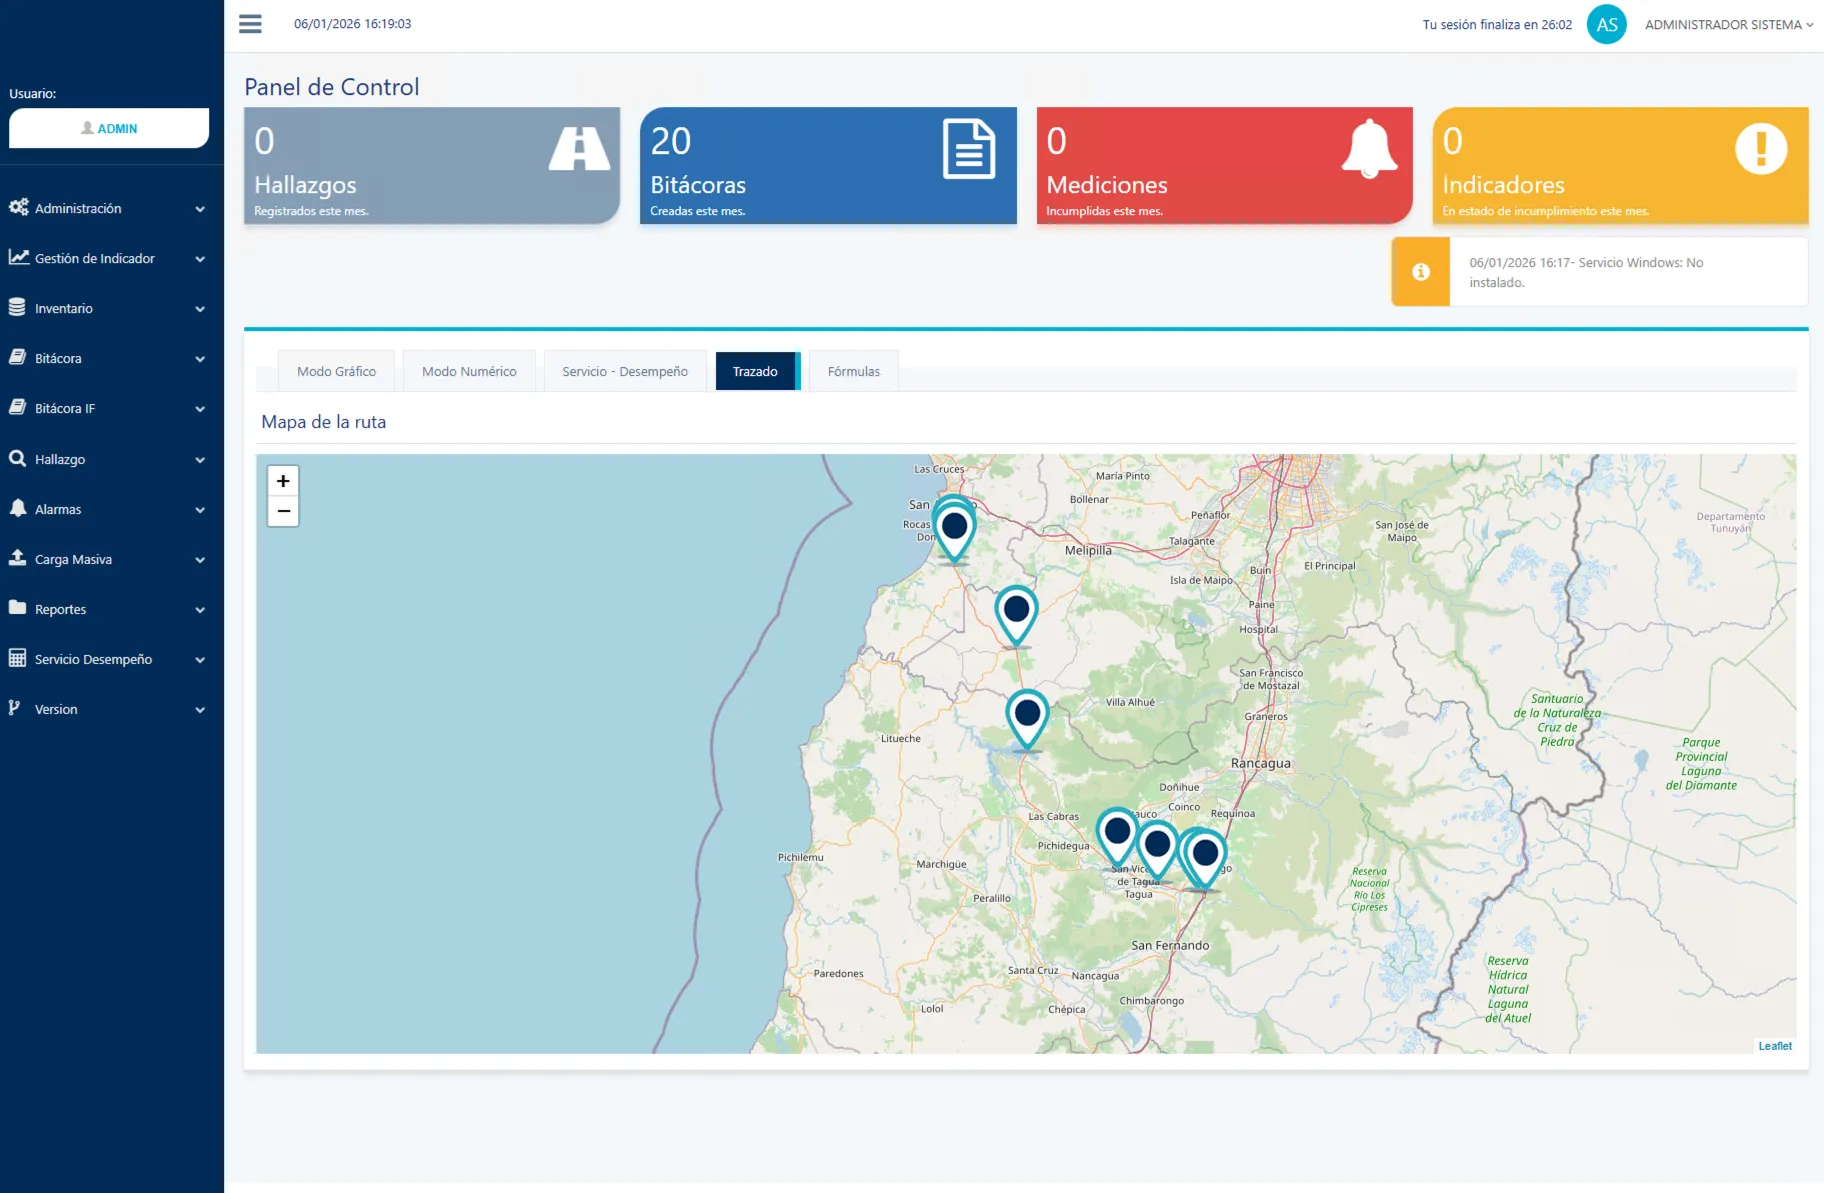Click the Version branch icon

click(x=14, y=708)
